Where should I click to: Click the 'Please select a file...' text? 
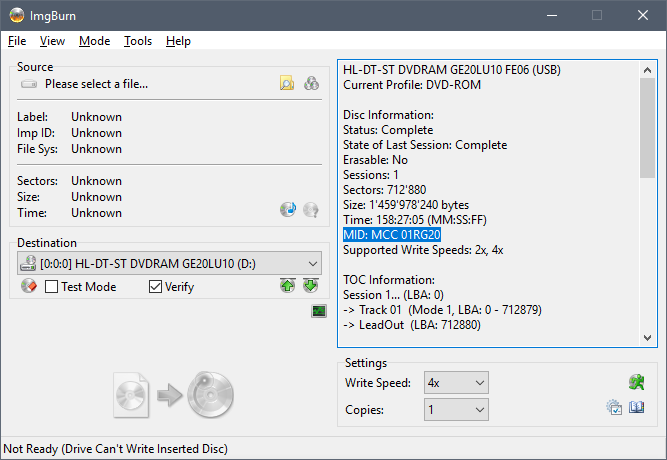97,84
